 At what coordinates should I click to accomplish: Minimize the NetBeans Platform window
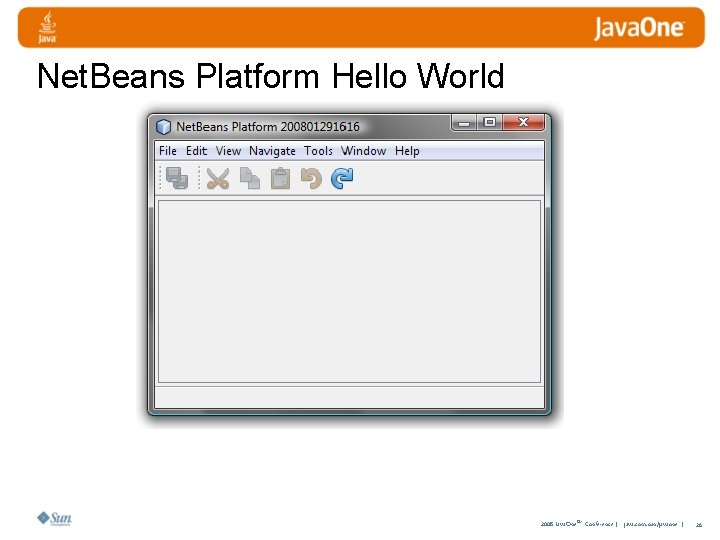click(464, 123)
